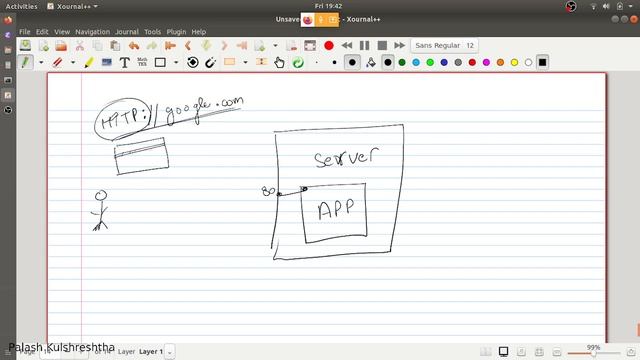Image resolution: width=640 pixels, height=360 pixels.
Task: Copy selection with the copy icon
Action: point(97,45)
